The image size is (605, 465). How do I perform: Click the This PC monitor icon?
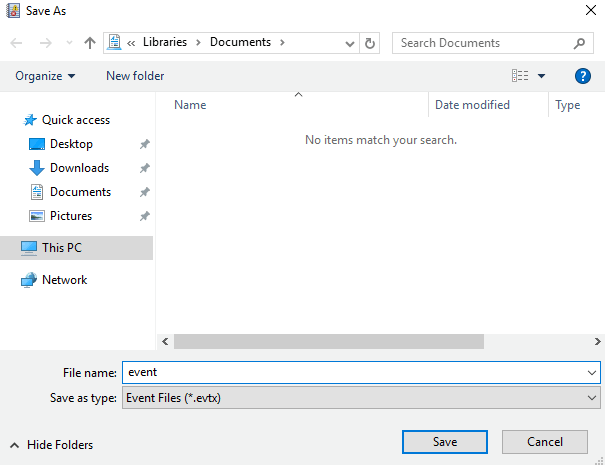pos(29,248)
